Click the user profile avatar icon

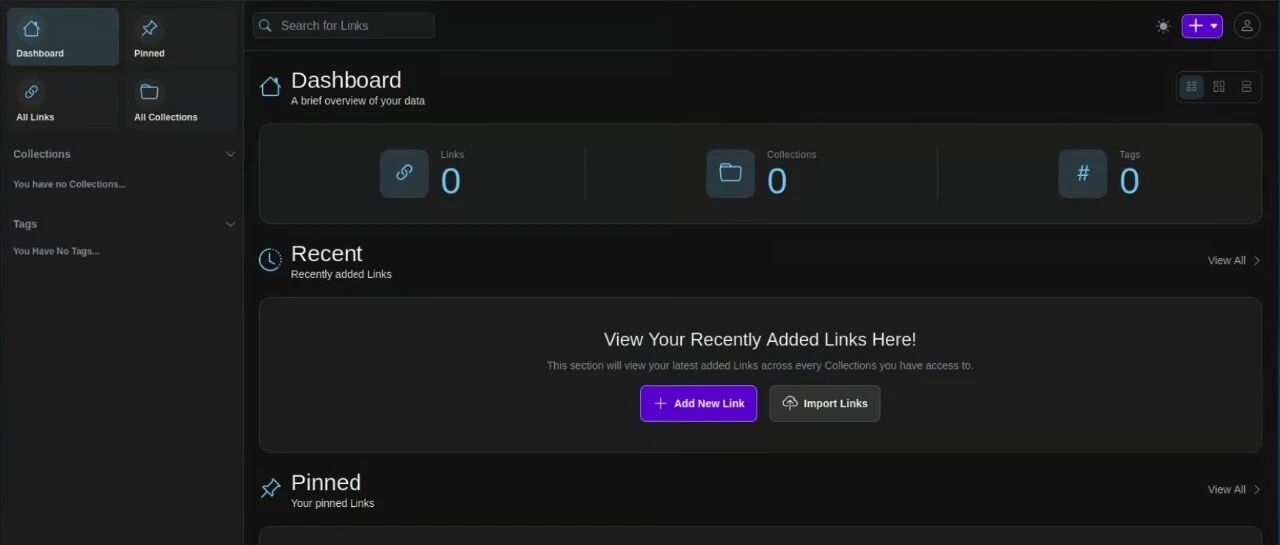pos(1246,26)
